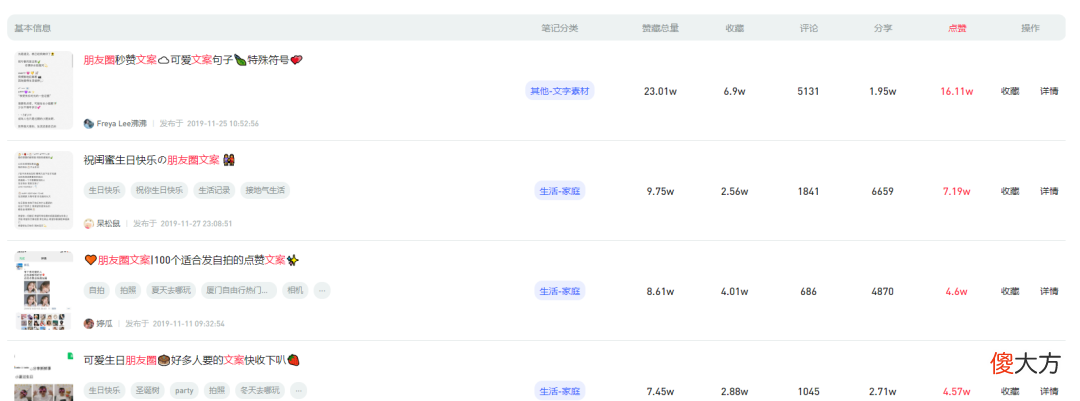Screen dimensions: 1080x401
Task: Click 厦门自由行热门 tag
Action: pos(238,290)
